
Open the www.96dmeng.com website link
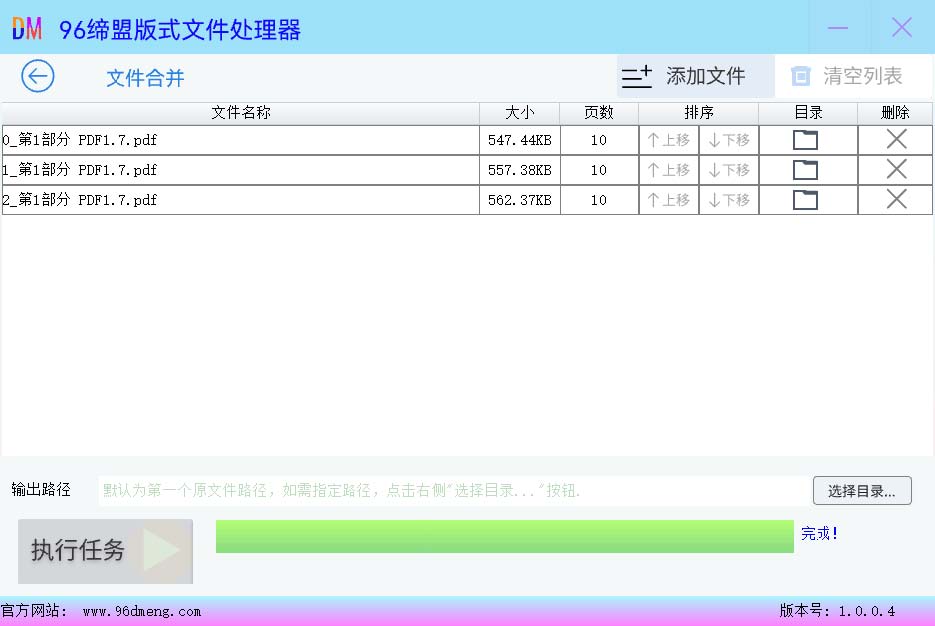141,611
